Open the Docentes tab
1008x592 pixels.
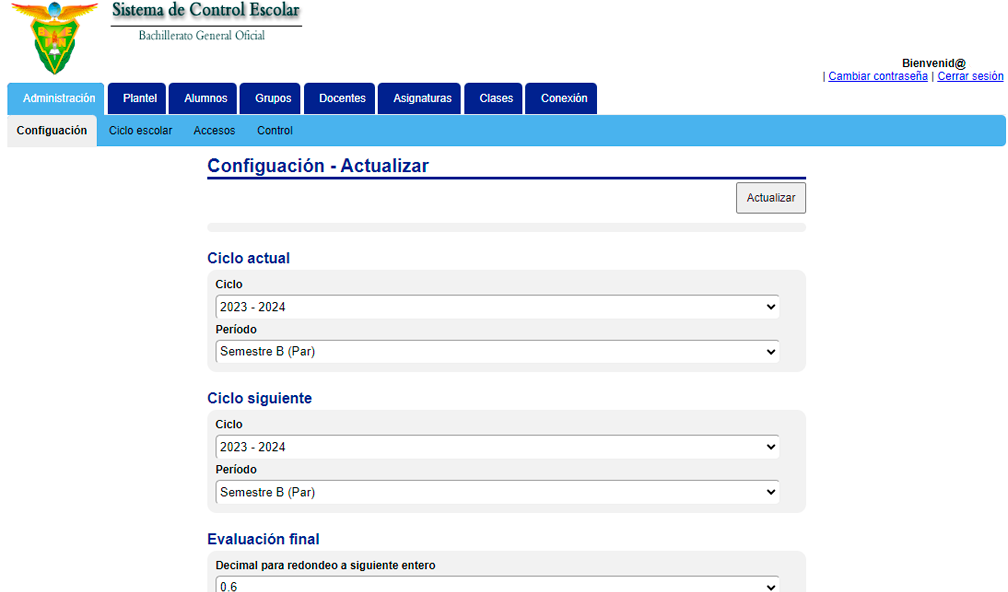coord(339,98)
